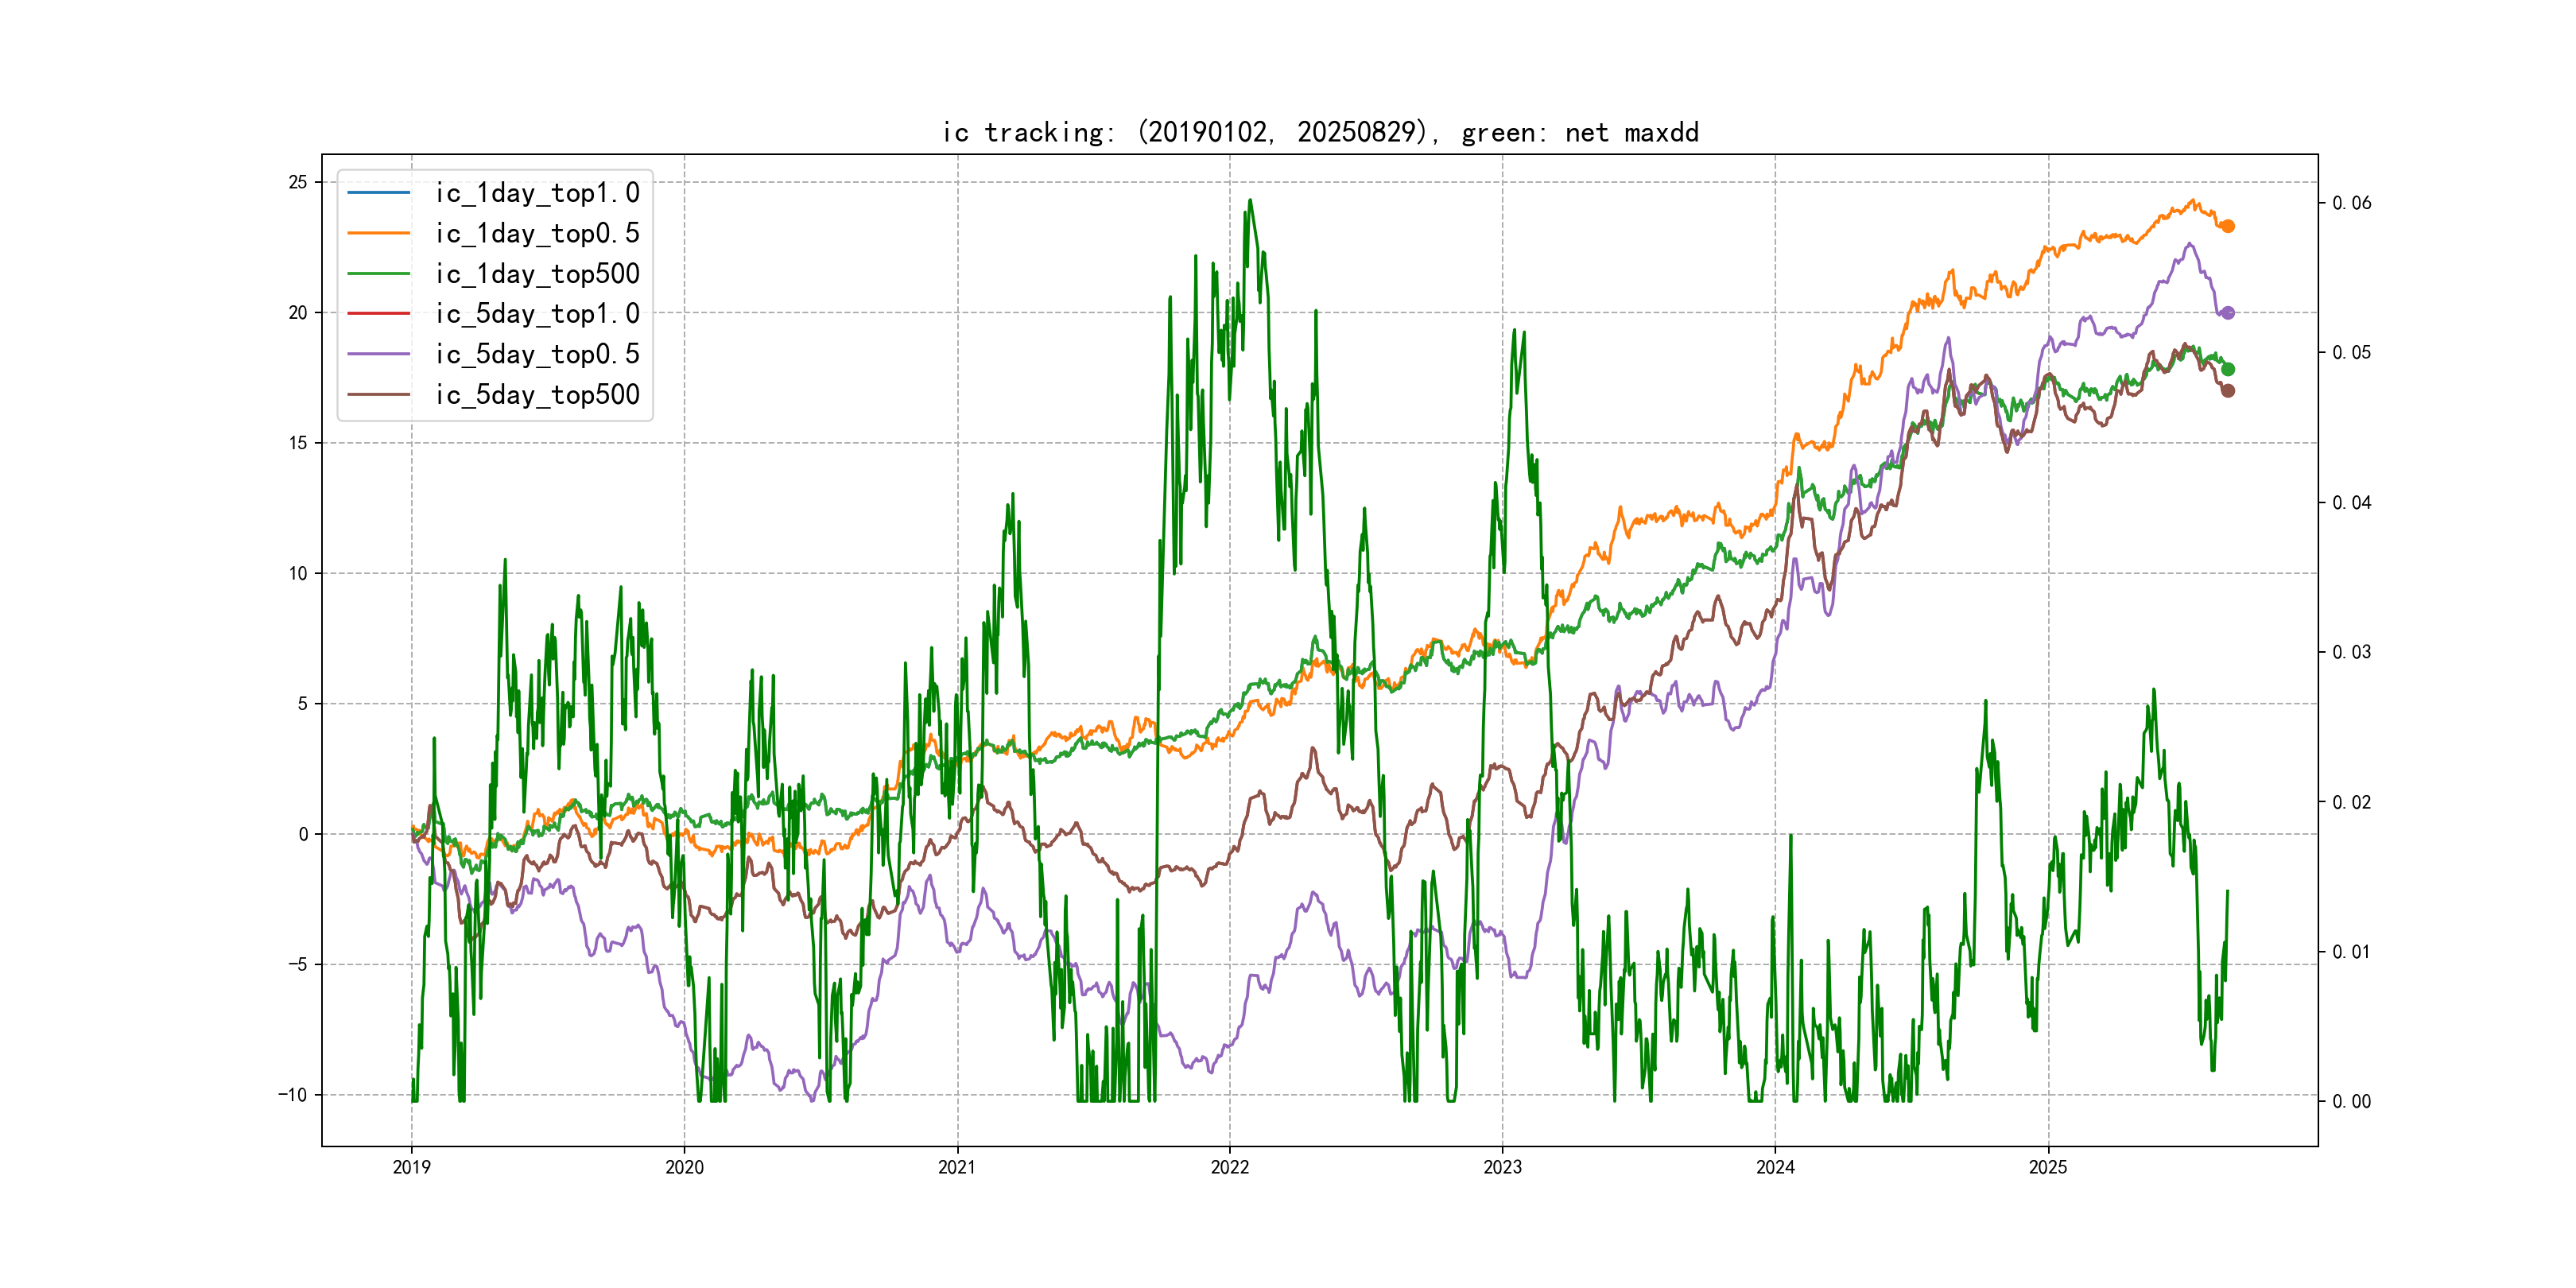This screenshot has width=2576, height=1288.
Task: Click the ic_1day_top0.5 legend label
Action: (x=537, y=233)
